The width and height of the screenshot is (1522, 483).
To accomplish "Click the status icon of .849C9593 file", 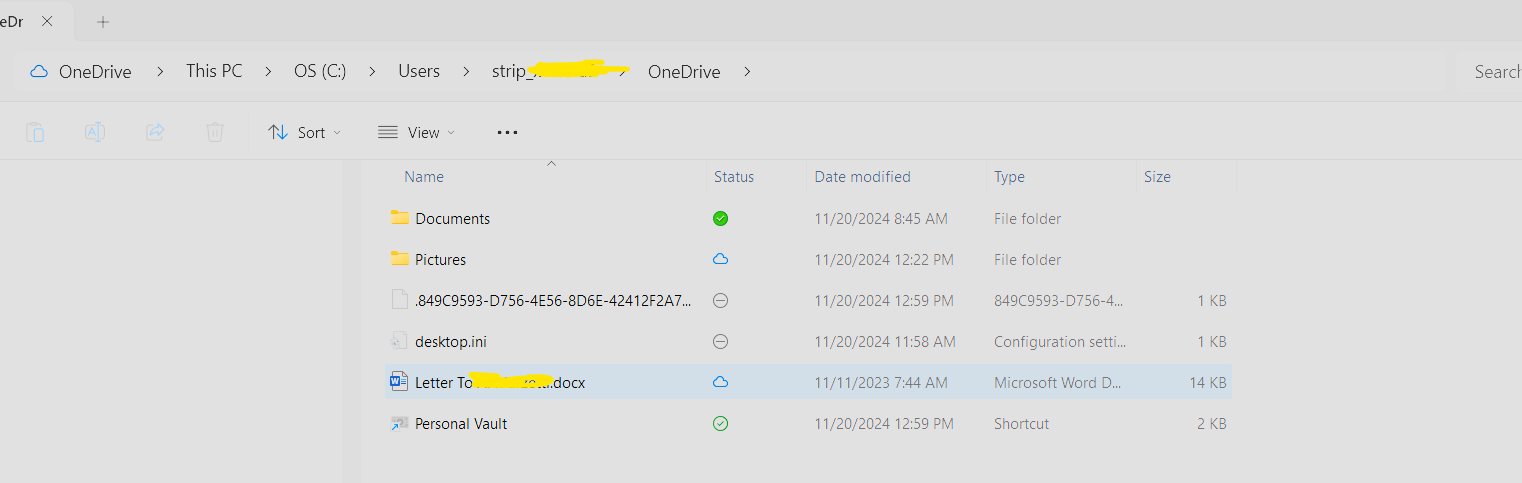I will (x=720, y=300).
